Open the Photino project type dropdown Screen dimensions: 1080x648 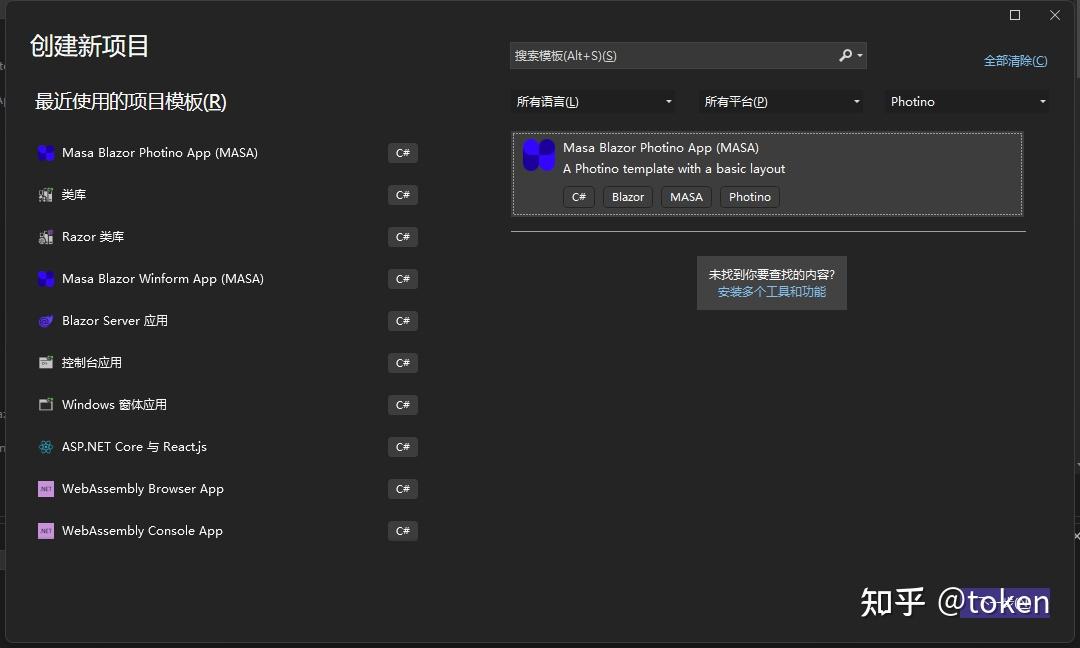click(x=965, y=101)
